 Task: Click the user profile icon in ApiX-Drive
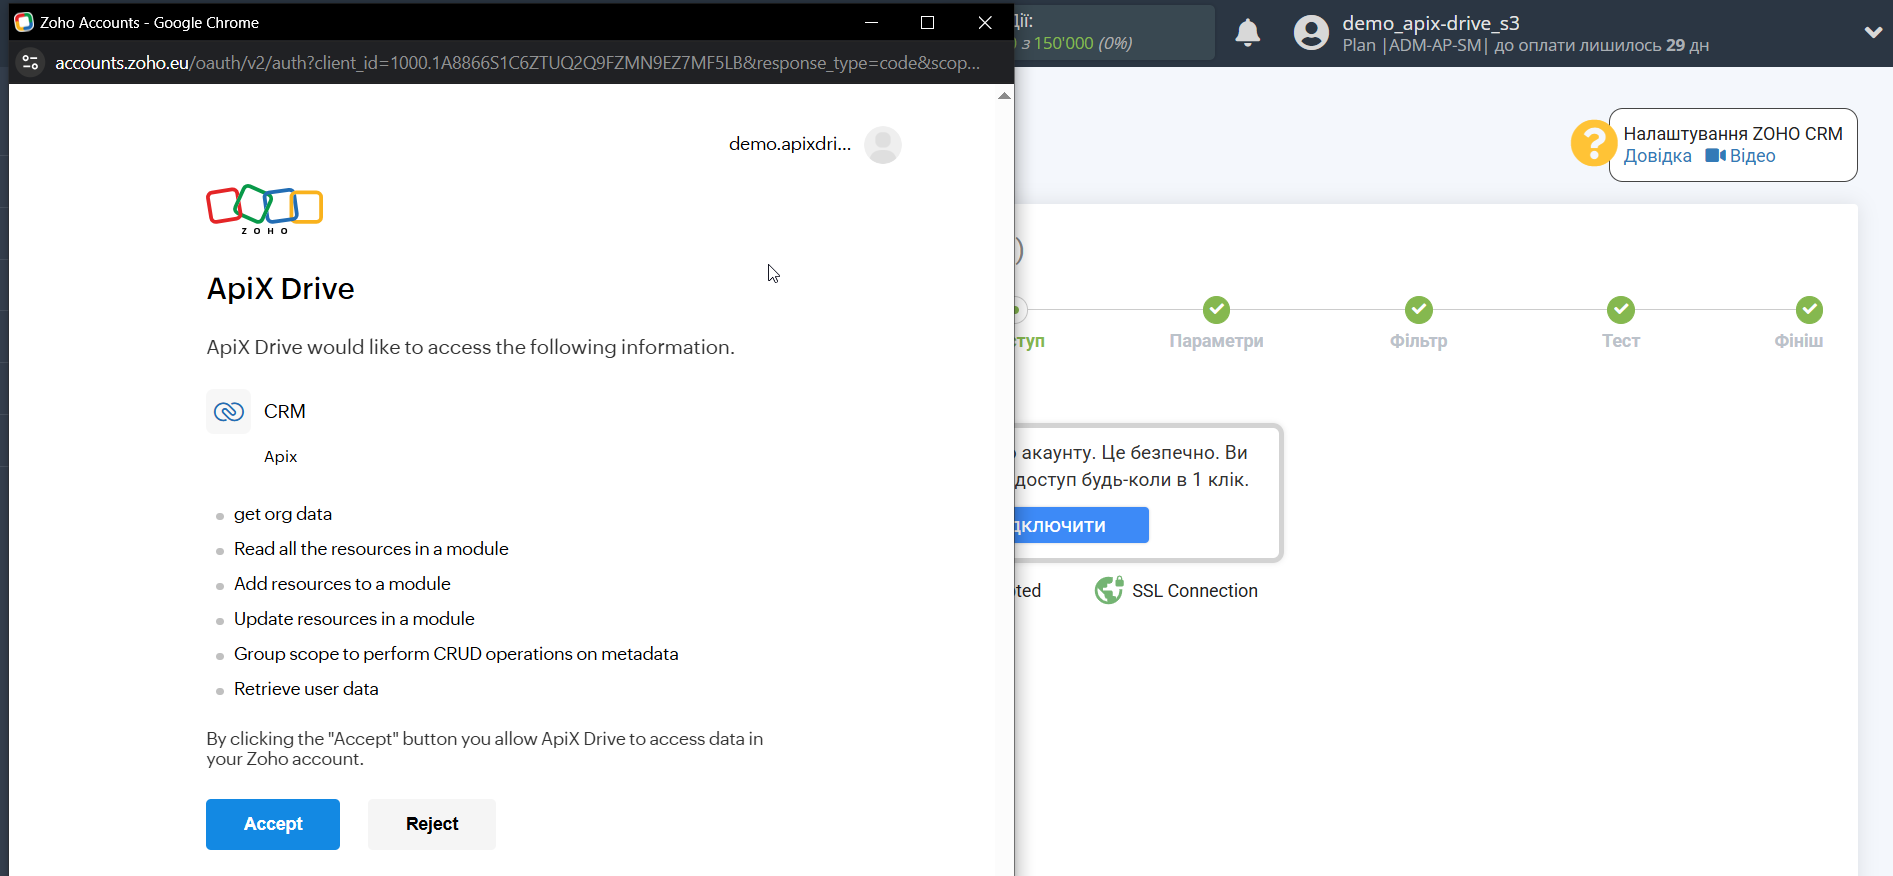1311,33
